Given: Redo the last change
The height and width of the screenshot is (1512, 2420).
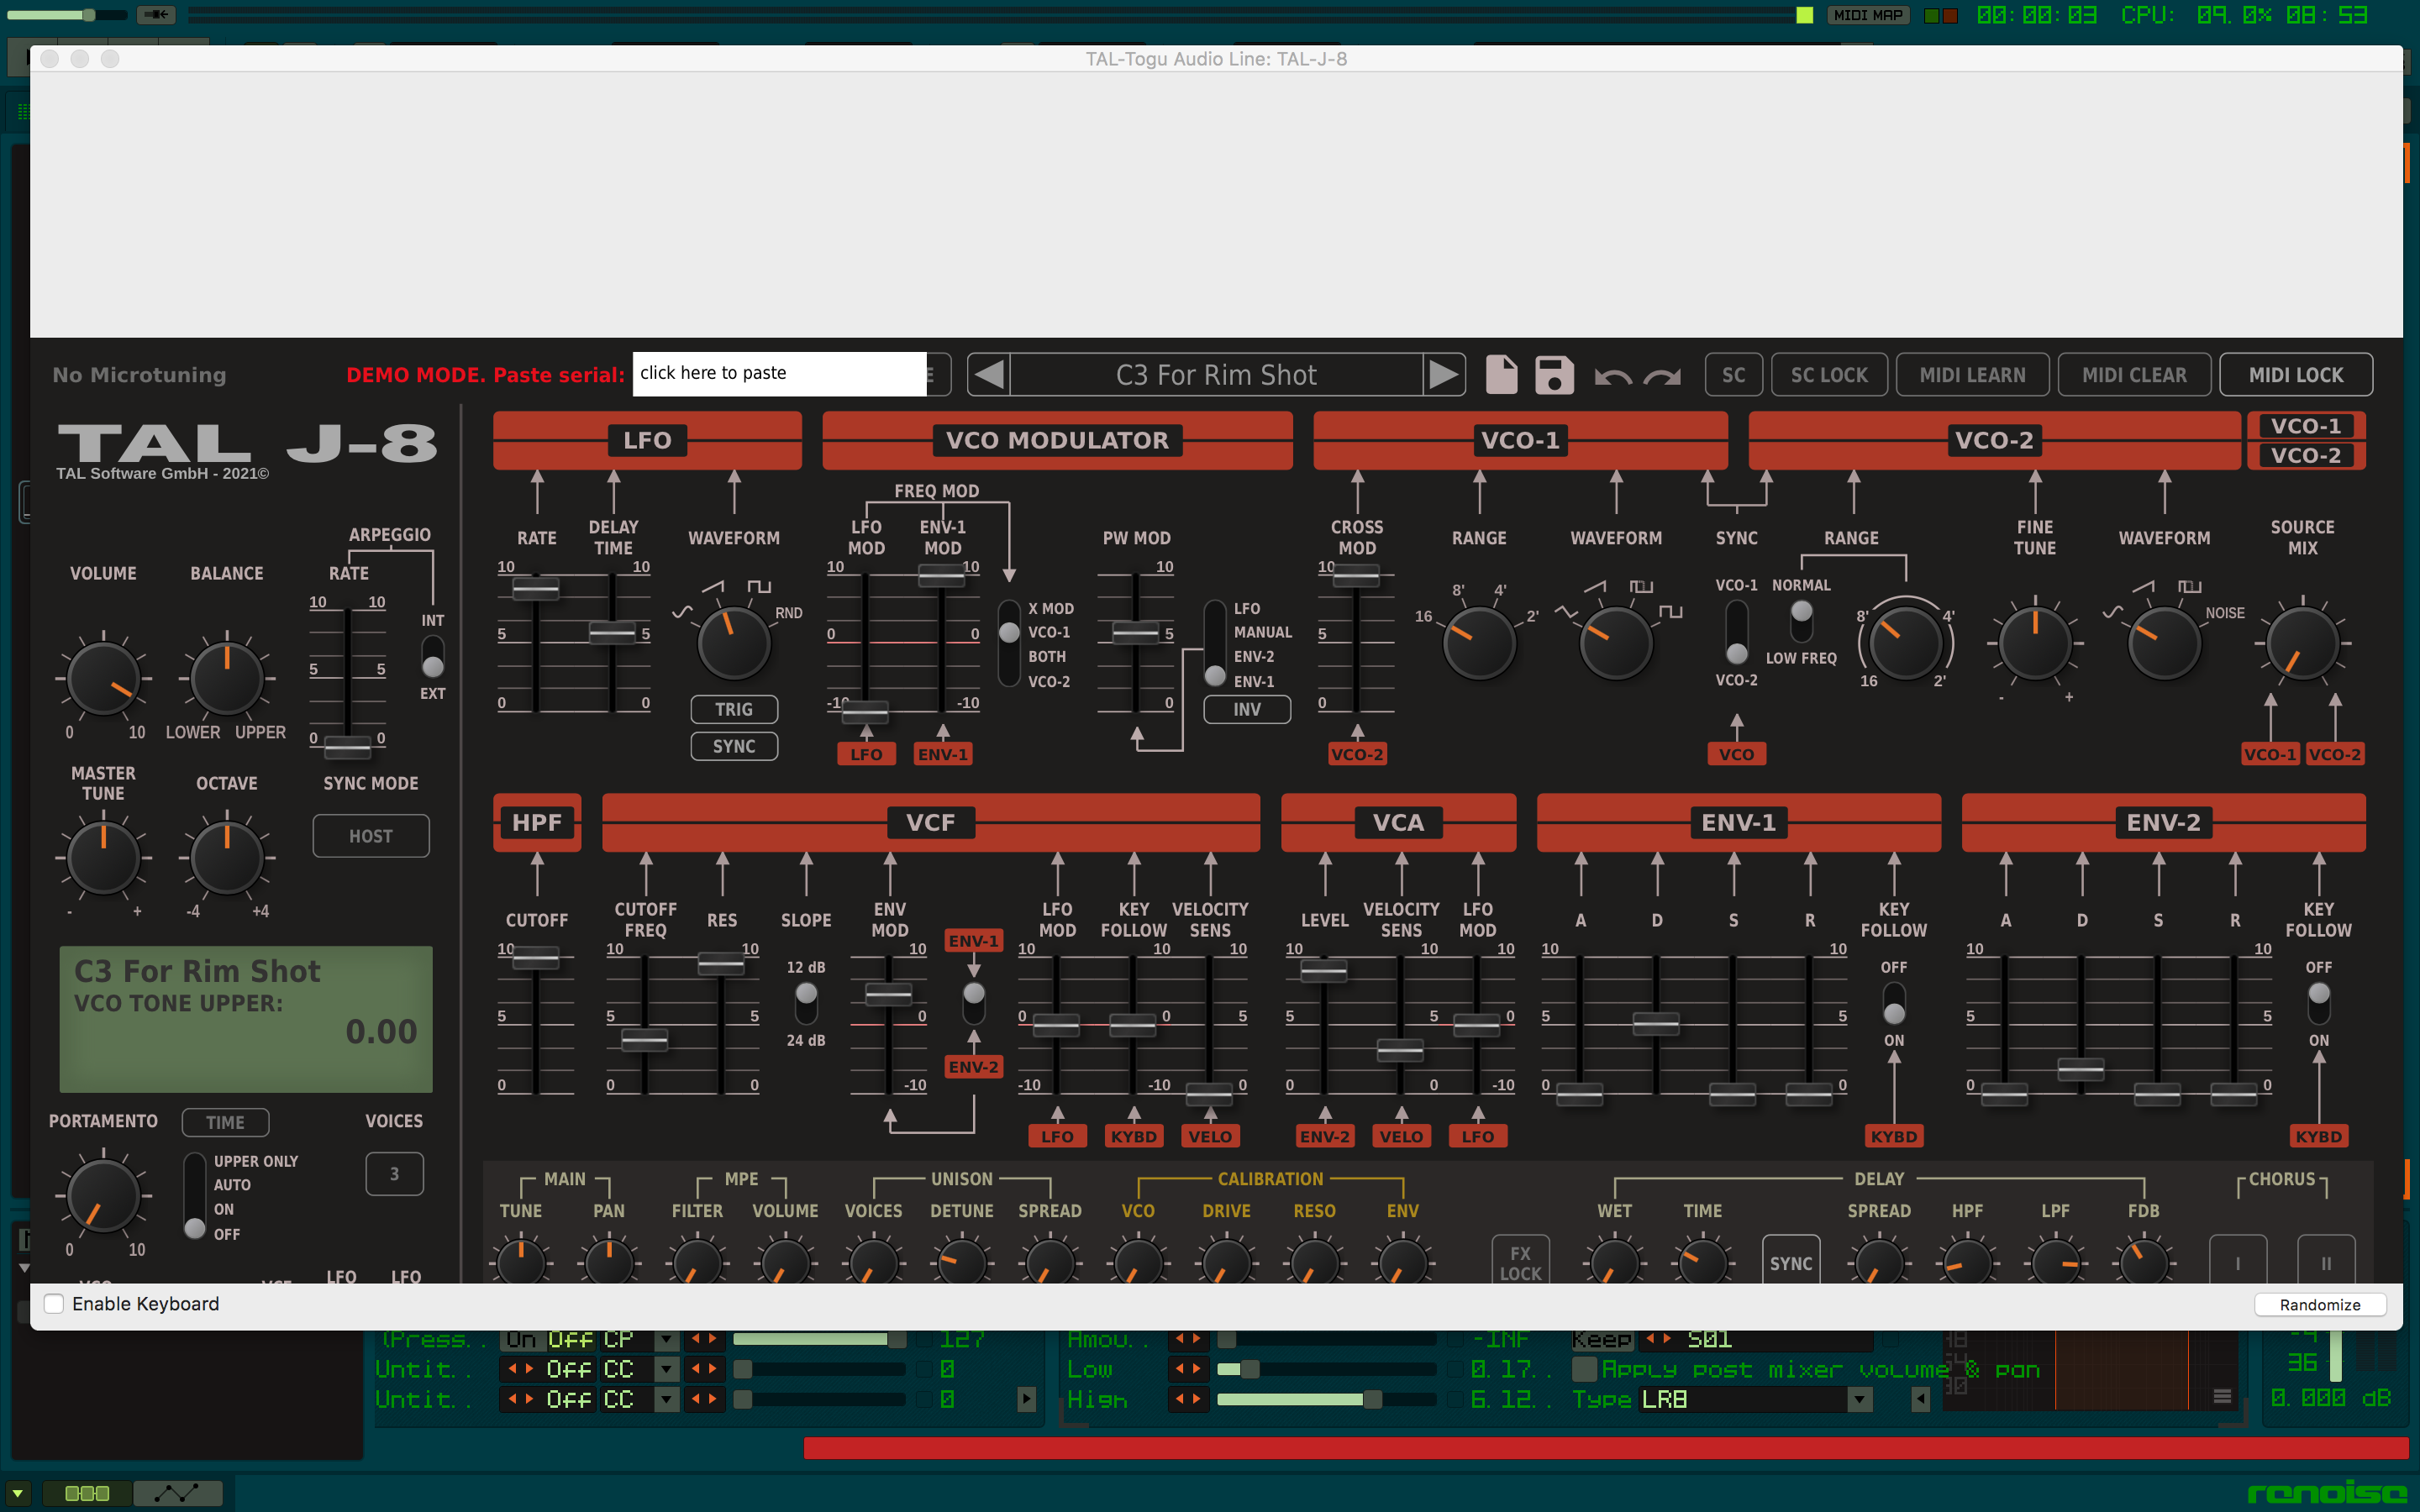Looking at the screenshot, I should (x=1662, y=376).
